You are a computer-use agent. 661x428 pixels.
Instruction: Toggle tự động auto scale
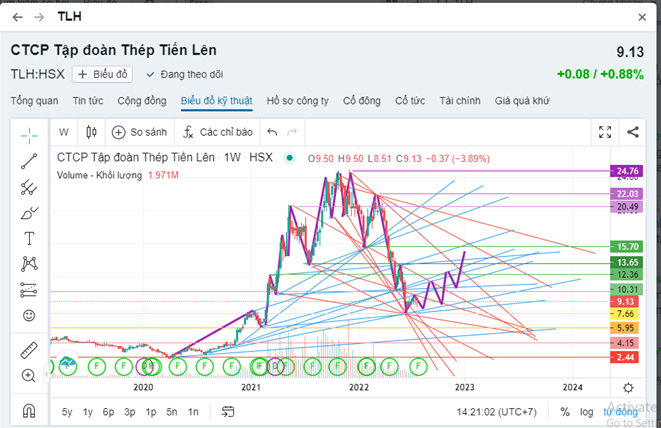[620, 412]
